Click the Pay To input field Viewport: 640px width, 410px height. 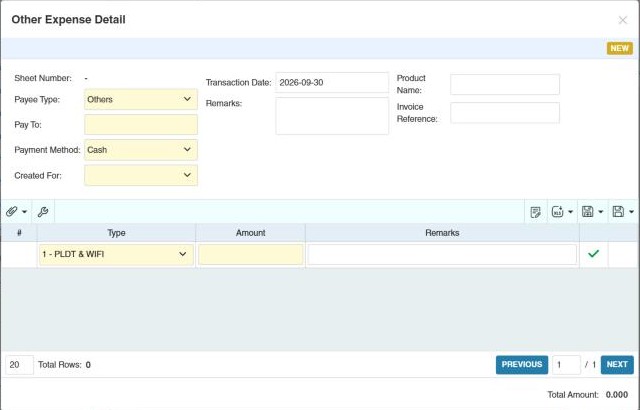(x=141, y=124)
